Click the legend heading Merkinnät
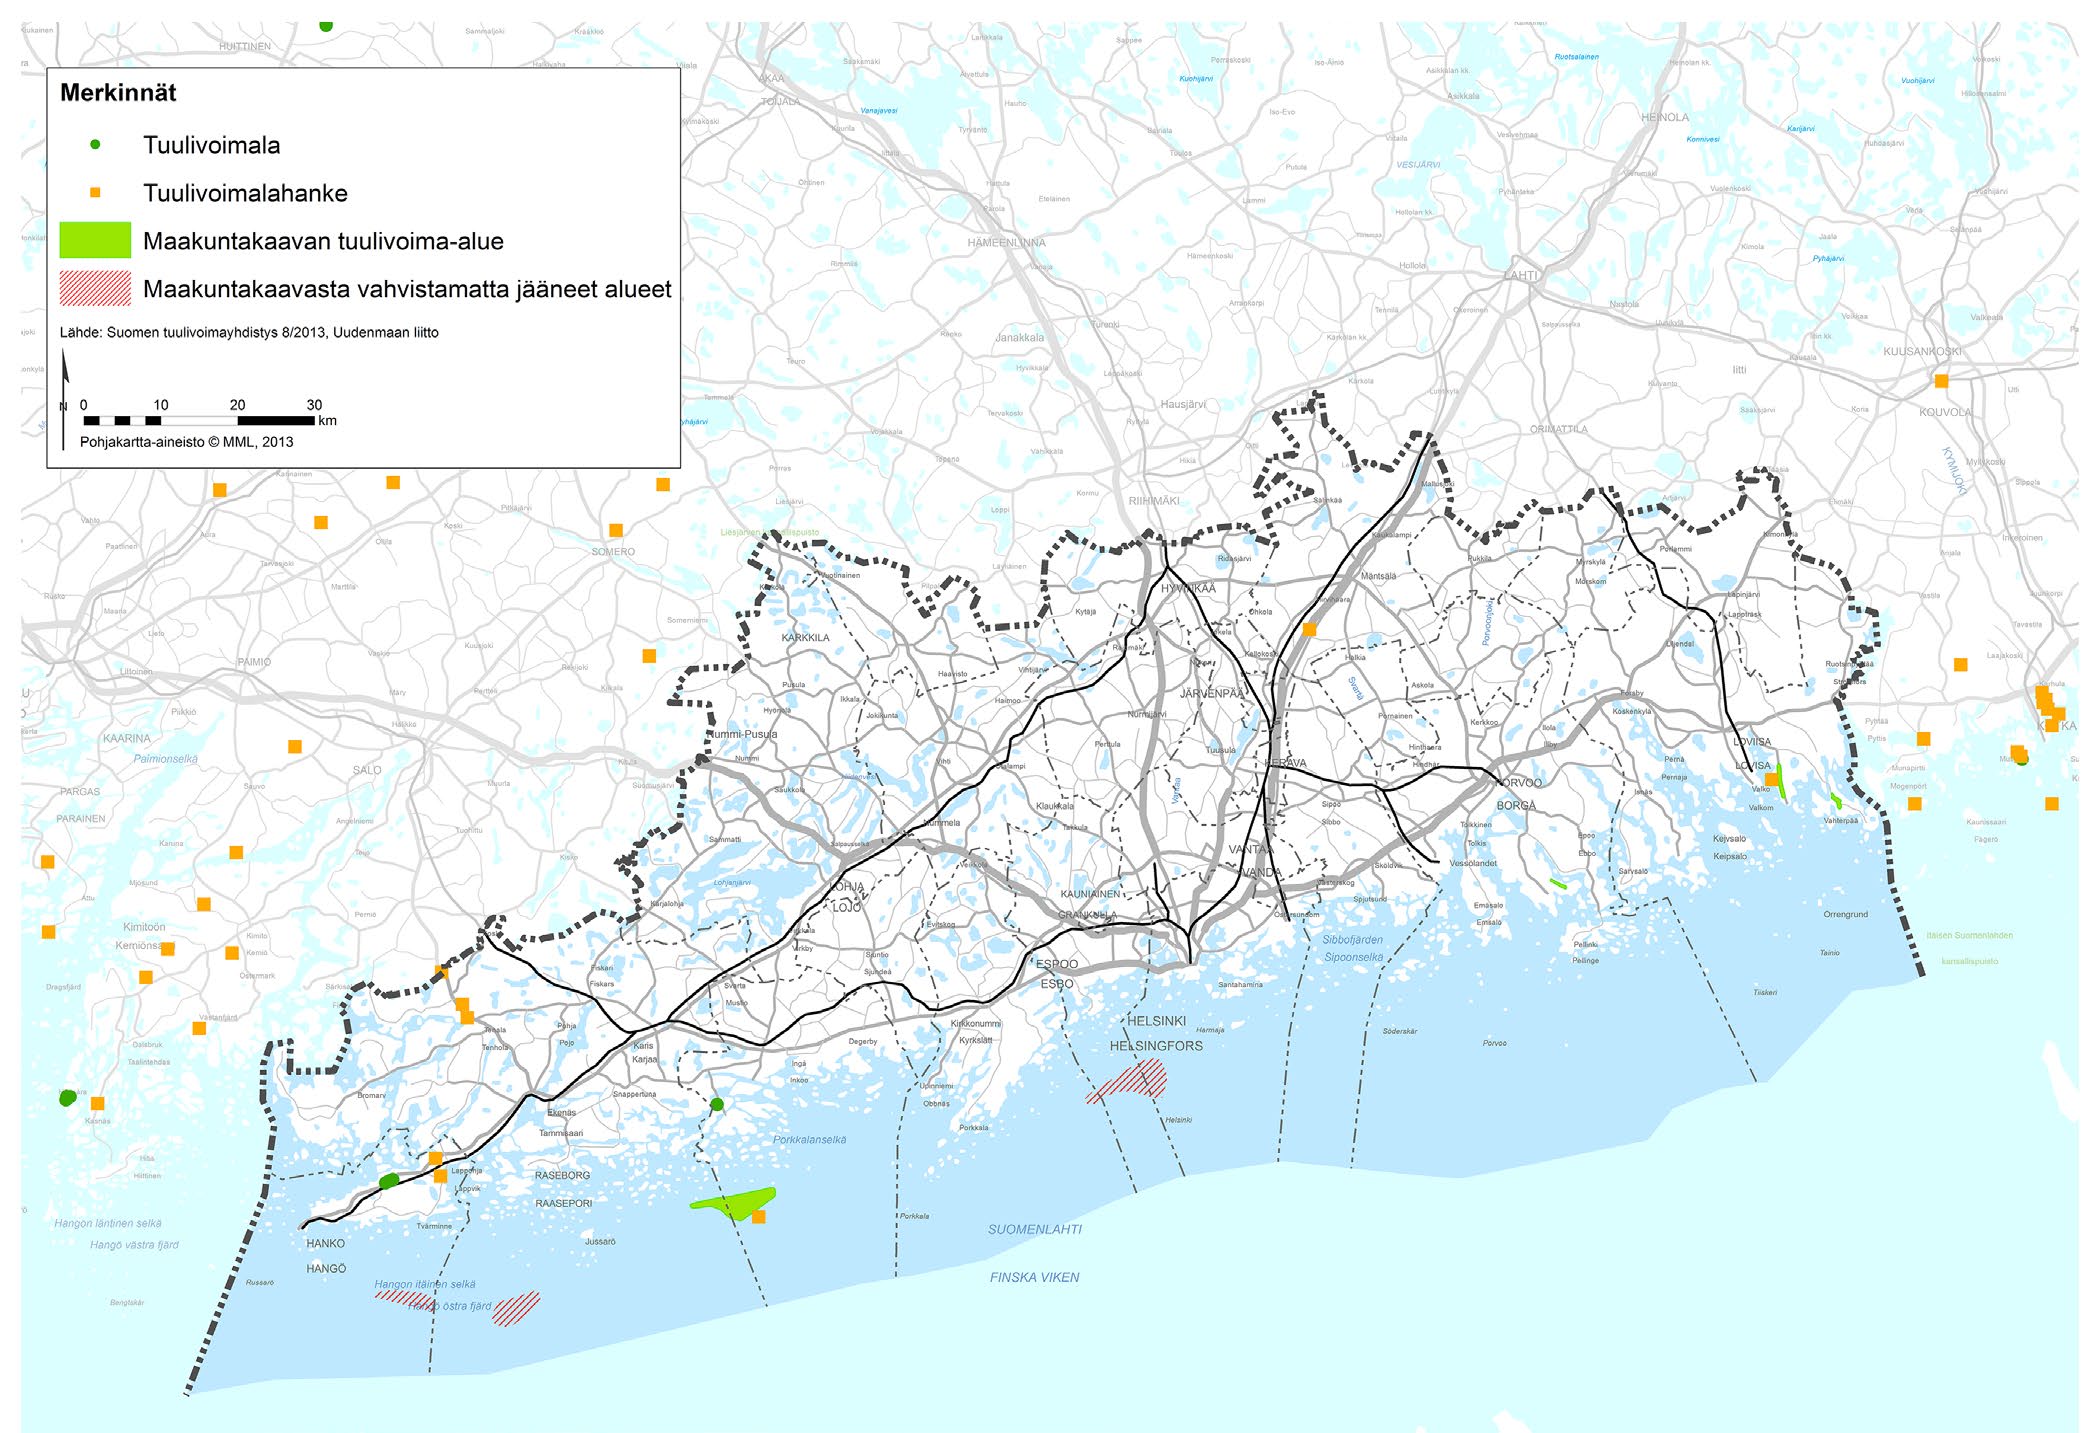The height and width of the screenshot is (1433, 2098). click(118, 93)
